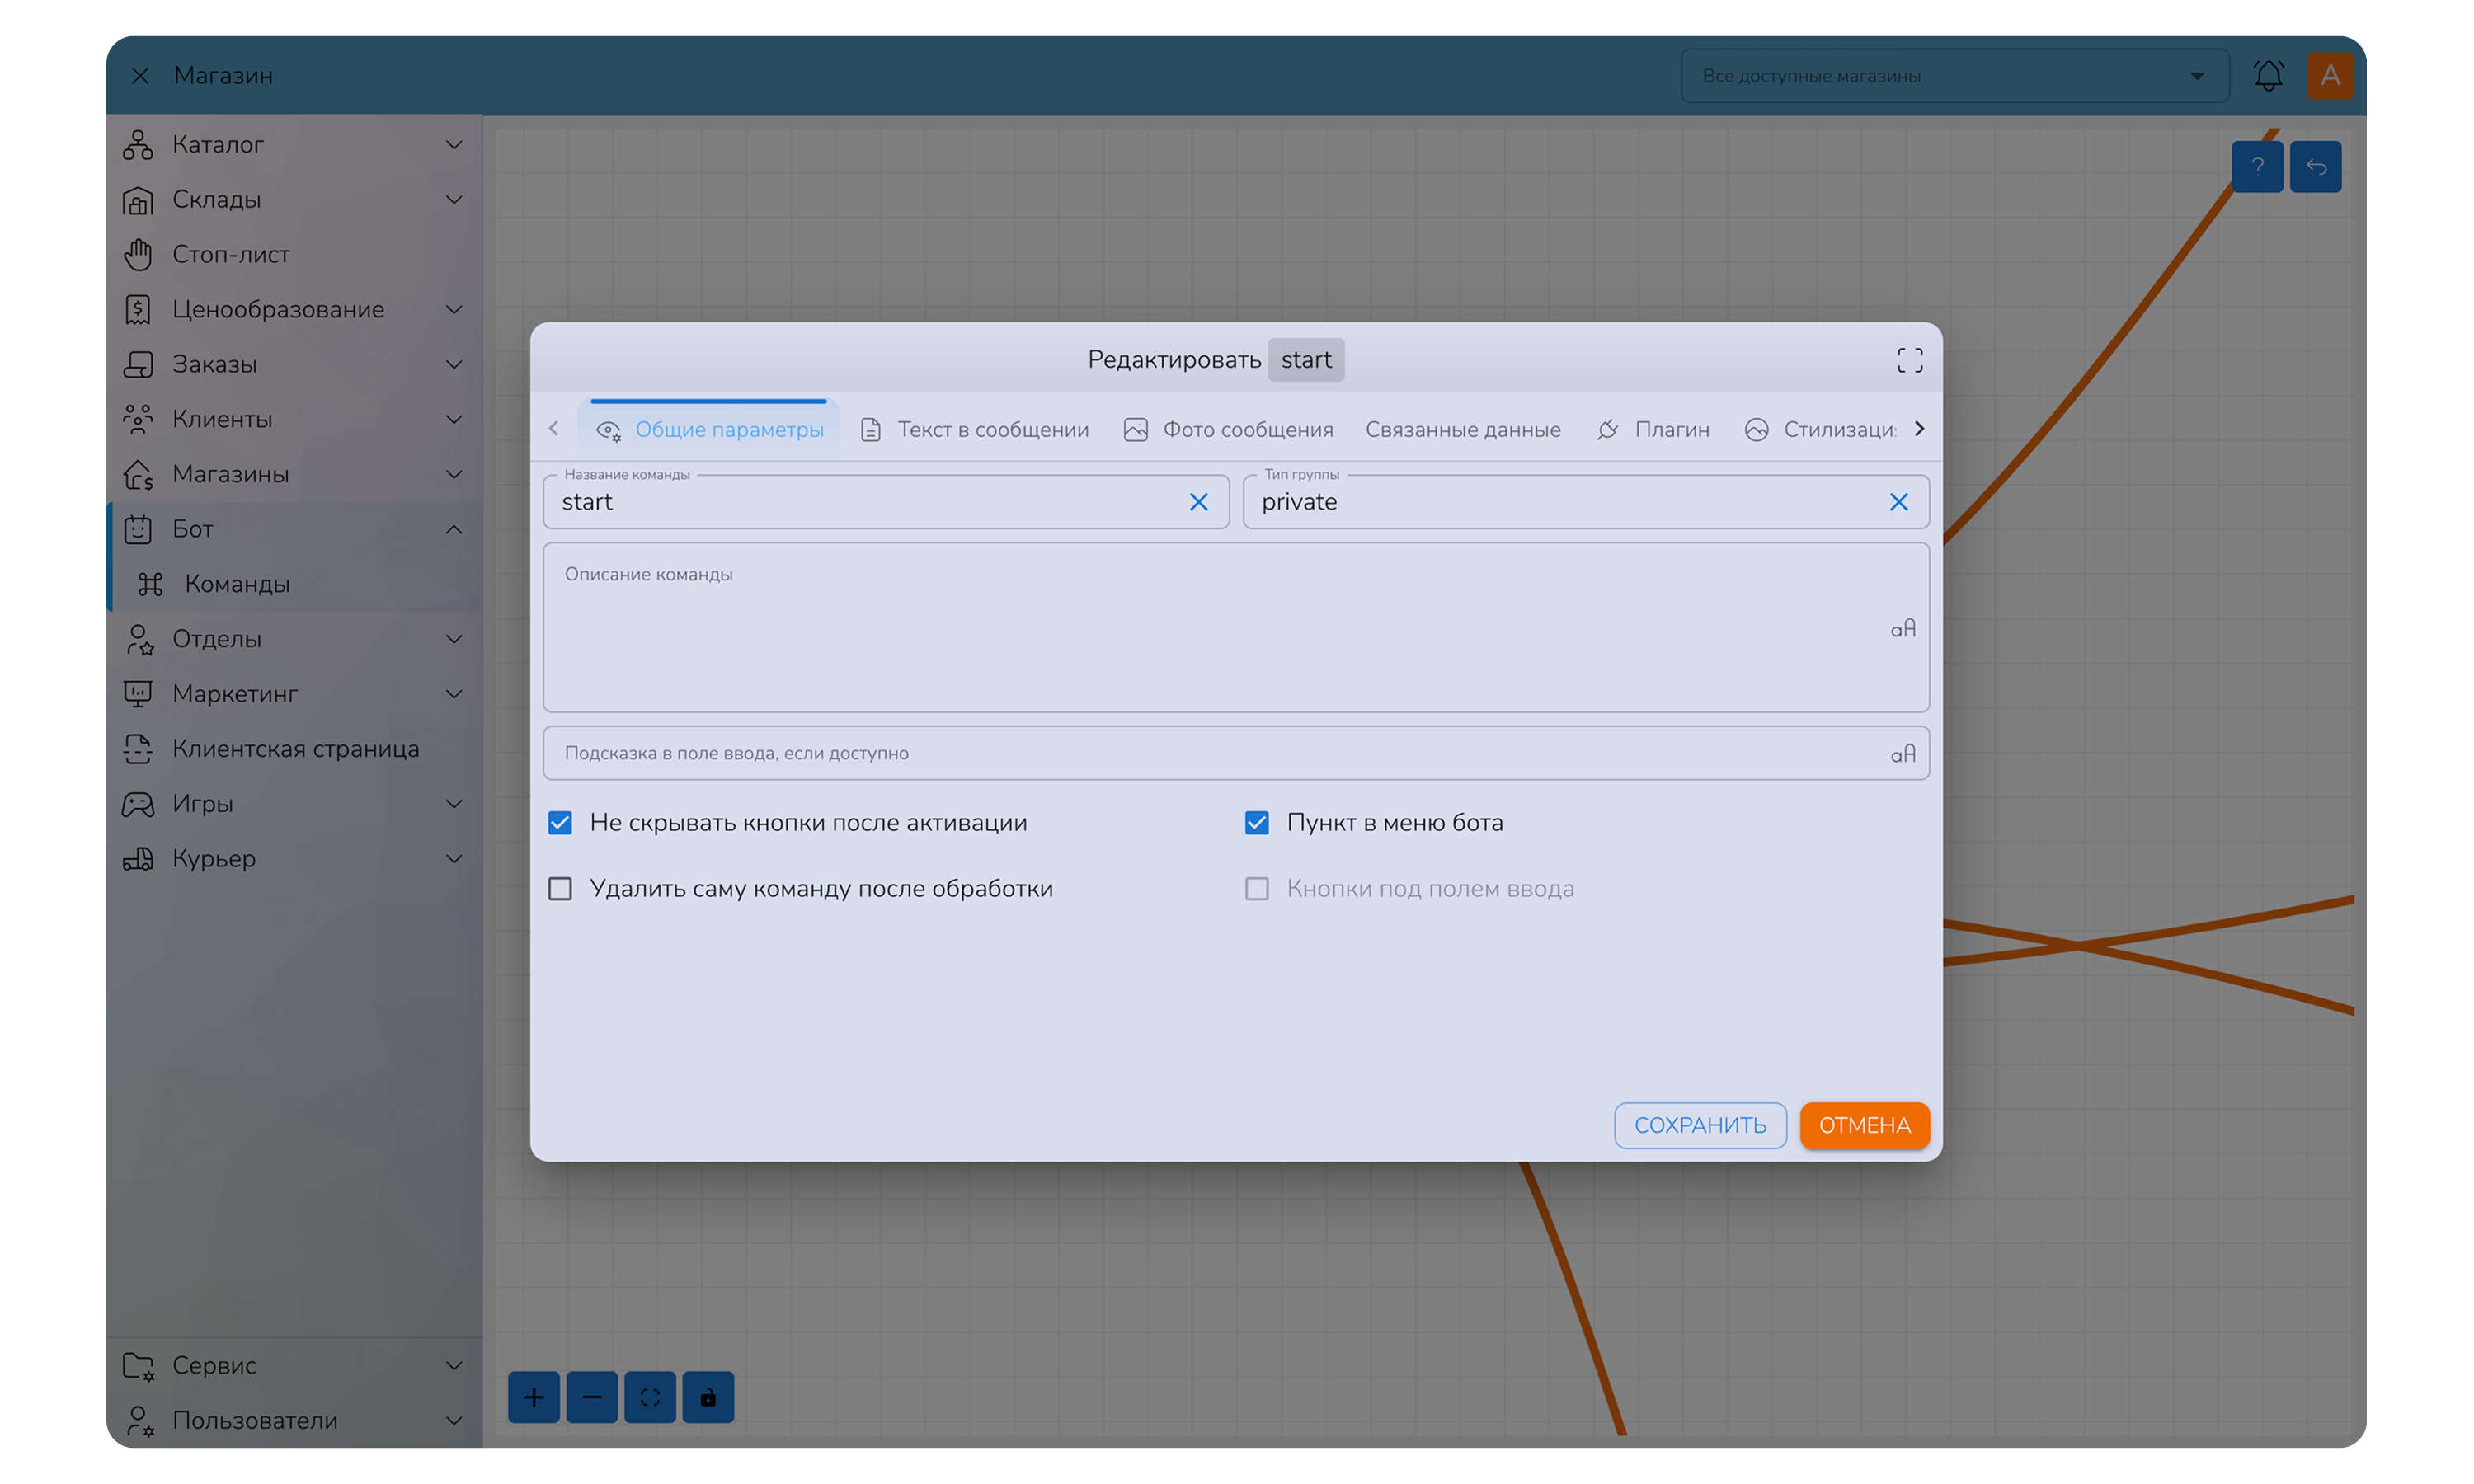This screenshot has width=2474, height=1484.
Task: Switch to 'Текст в сообщении' tab
Action: (975, 429)
